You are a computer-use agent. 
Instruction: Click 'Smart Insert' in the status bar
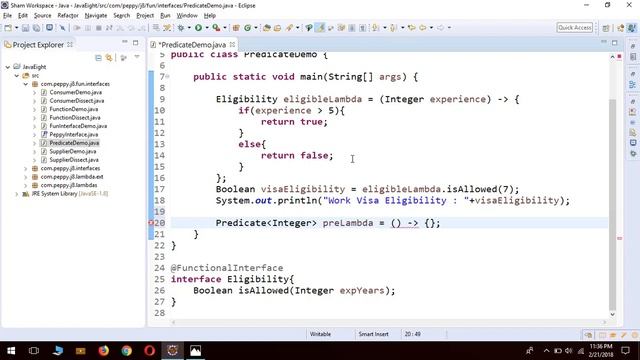[373, 334]
